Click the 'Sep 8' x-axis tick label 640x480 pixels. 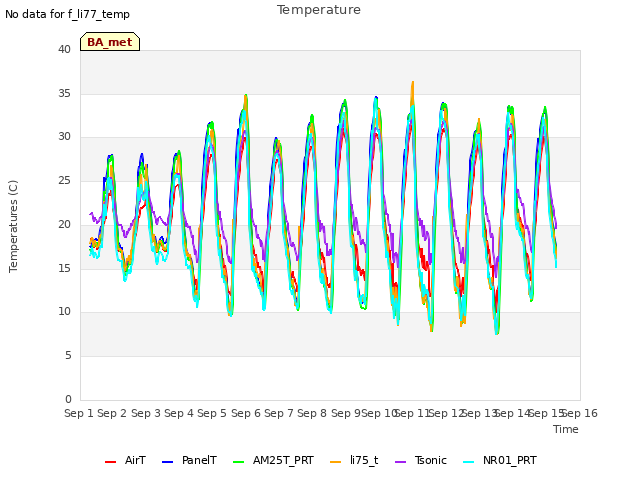[312, 413]
